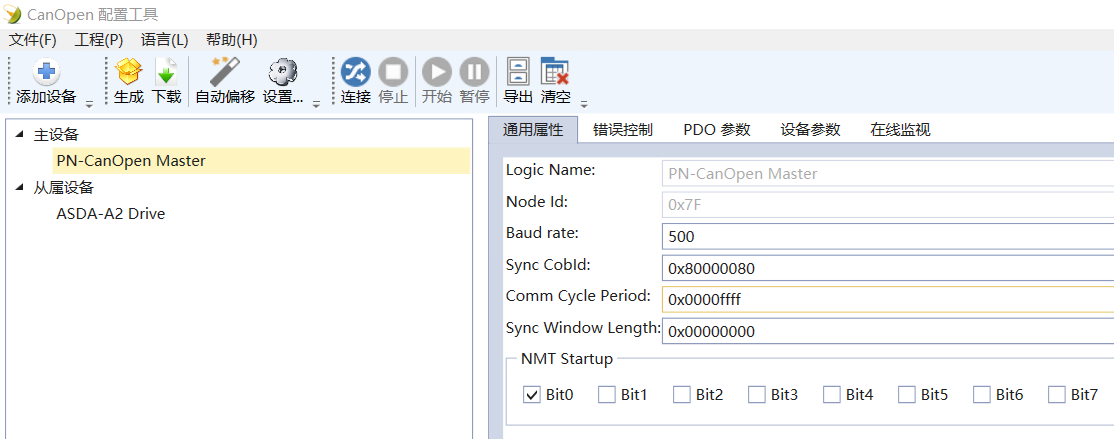Switch to the 错误控制 tab
The width and height of the screenshot is (1114, 439).
click(623, 129)
